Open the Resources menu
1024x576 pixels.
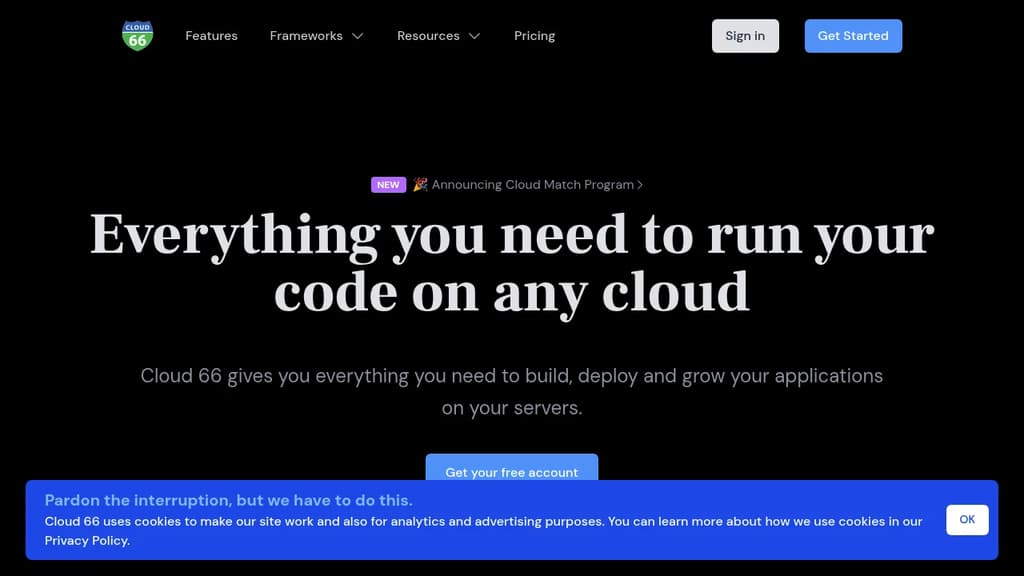(428, 36)
